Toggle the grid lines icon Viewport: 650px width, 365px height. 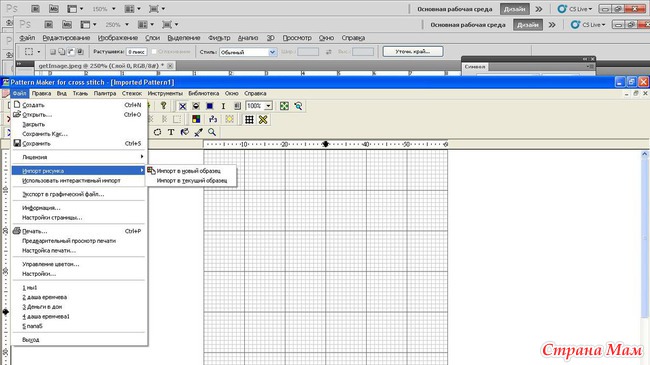249,119
